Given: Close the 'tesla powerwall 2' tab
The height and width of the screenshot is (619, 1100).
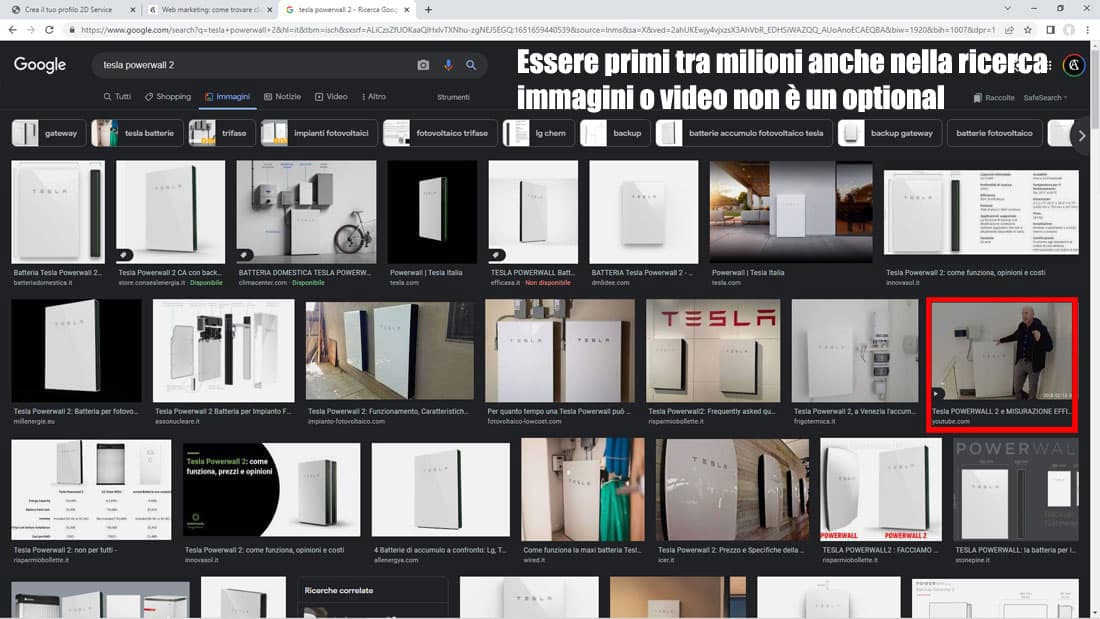Looking at the screenshot, I should [x=406, y=10].
